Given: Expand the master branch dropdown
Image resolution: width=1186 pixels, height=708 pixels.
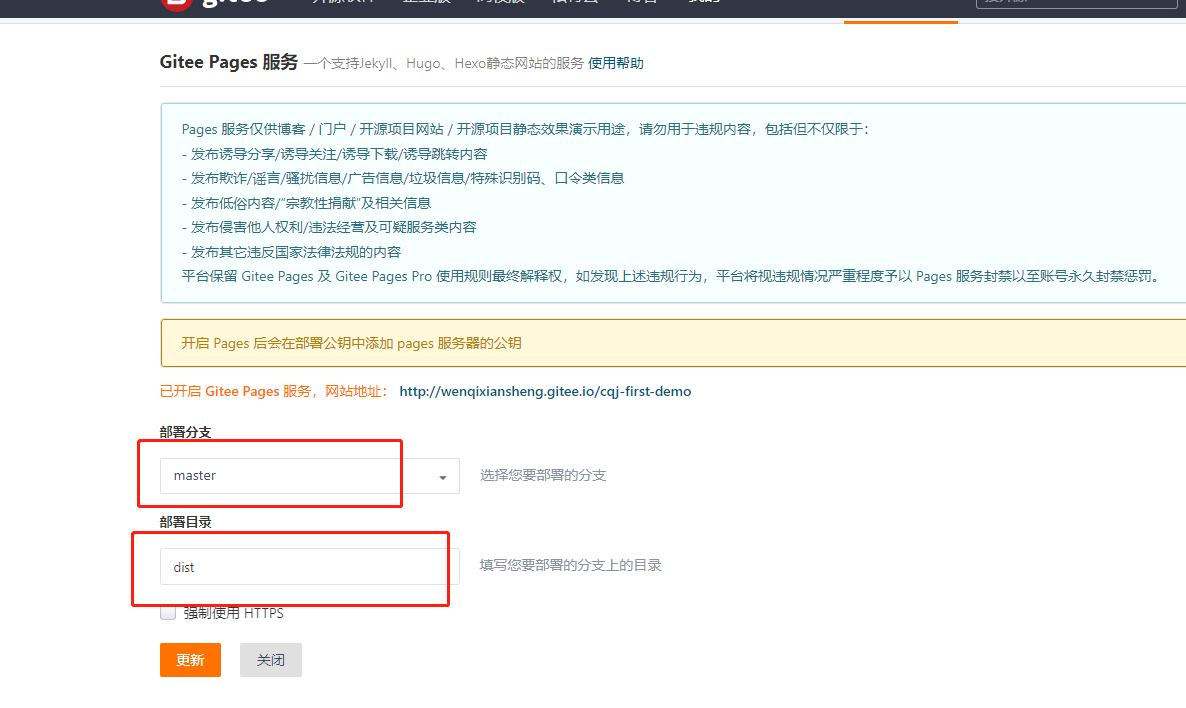Looking at the screenshot, I should (309, 476).
